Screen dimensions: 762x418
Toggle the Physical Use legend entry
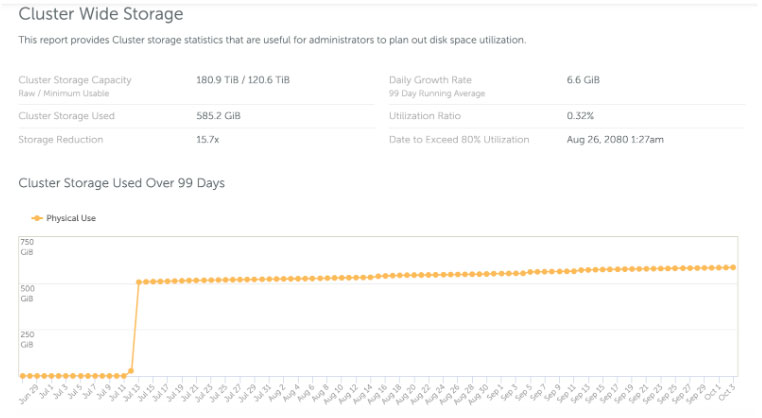coord(70,217)
